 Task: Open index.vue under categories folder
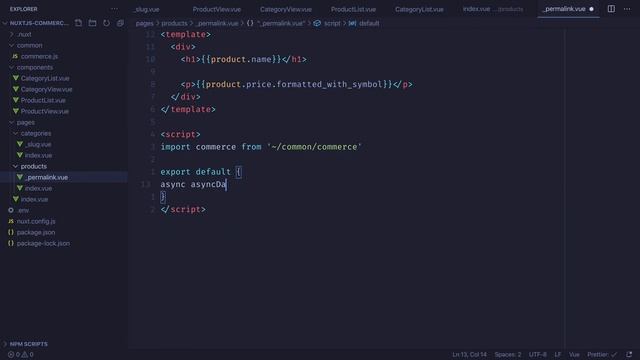coord(38,156)
